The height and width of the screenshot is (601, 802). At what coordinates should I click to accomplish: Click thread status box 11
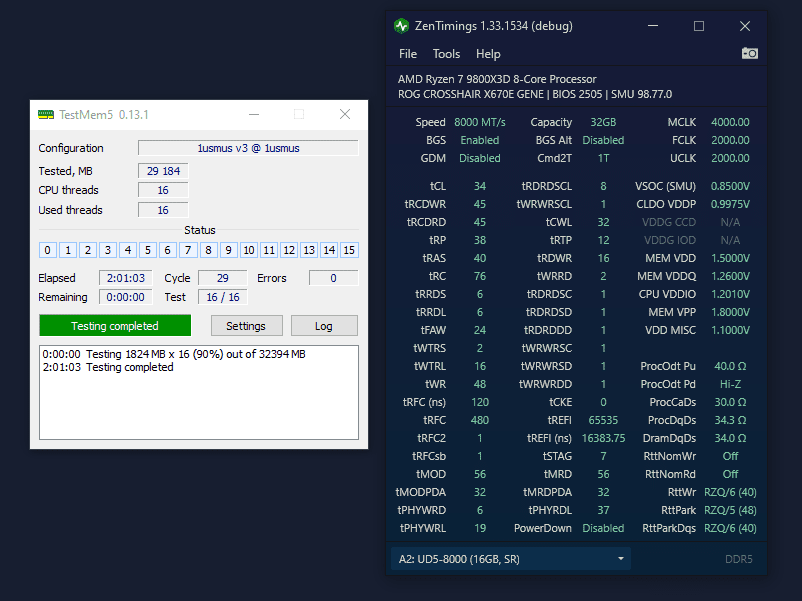pos(269,250)
